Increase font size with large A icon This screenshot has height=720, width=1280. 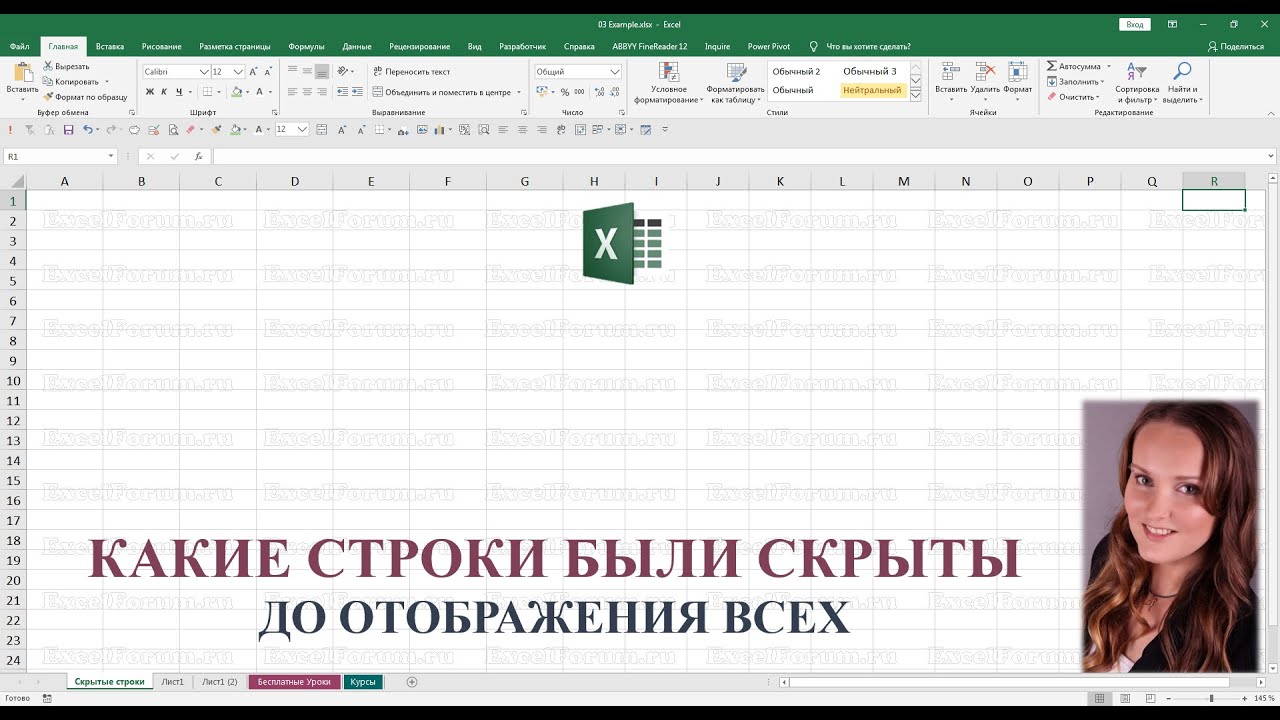click(x=254, y=72)
